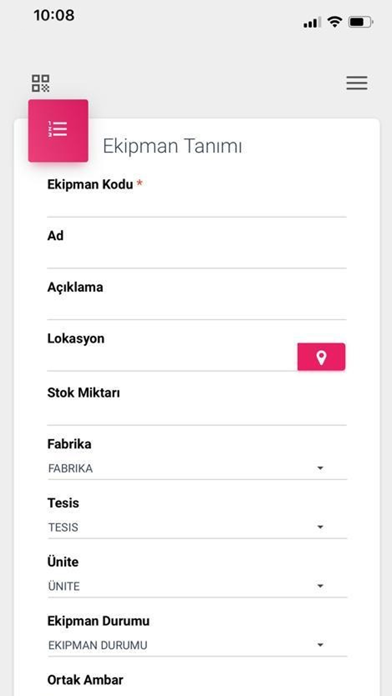
Task: Focus the Ad input field
Action: [x=197, y=257]
